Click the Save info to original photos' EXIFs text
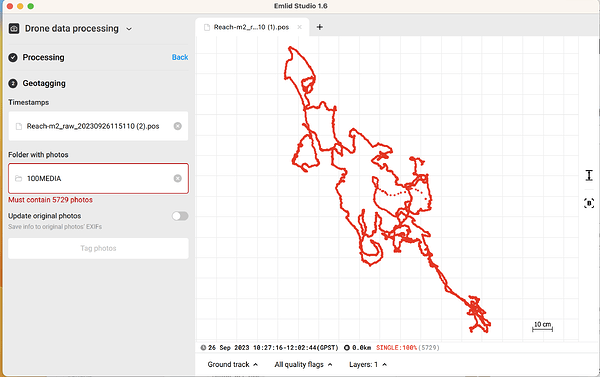Screen dimensions: 600x377 coord(55,227)
